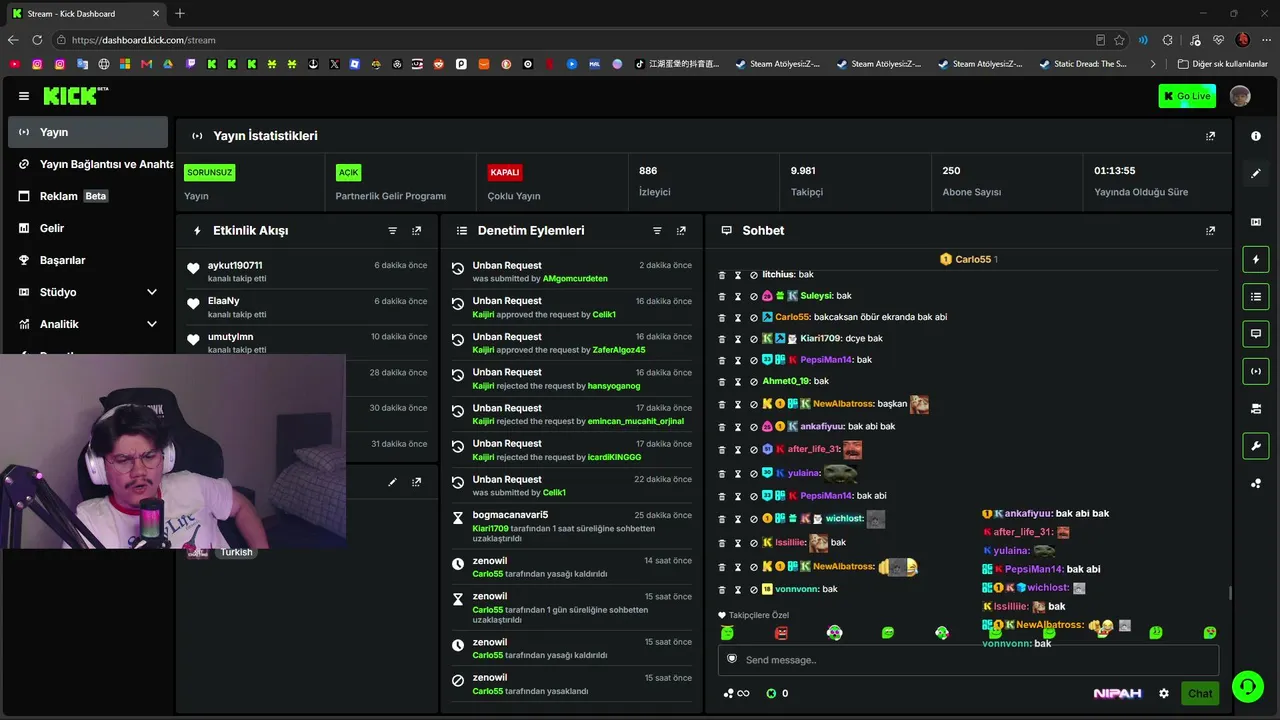Click the pencil edit icon in right sidebar
Image resolution: width=1280 pixels, height=720 pixels.
tap(1256, 173)
